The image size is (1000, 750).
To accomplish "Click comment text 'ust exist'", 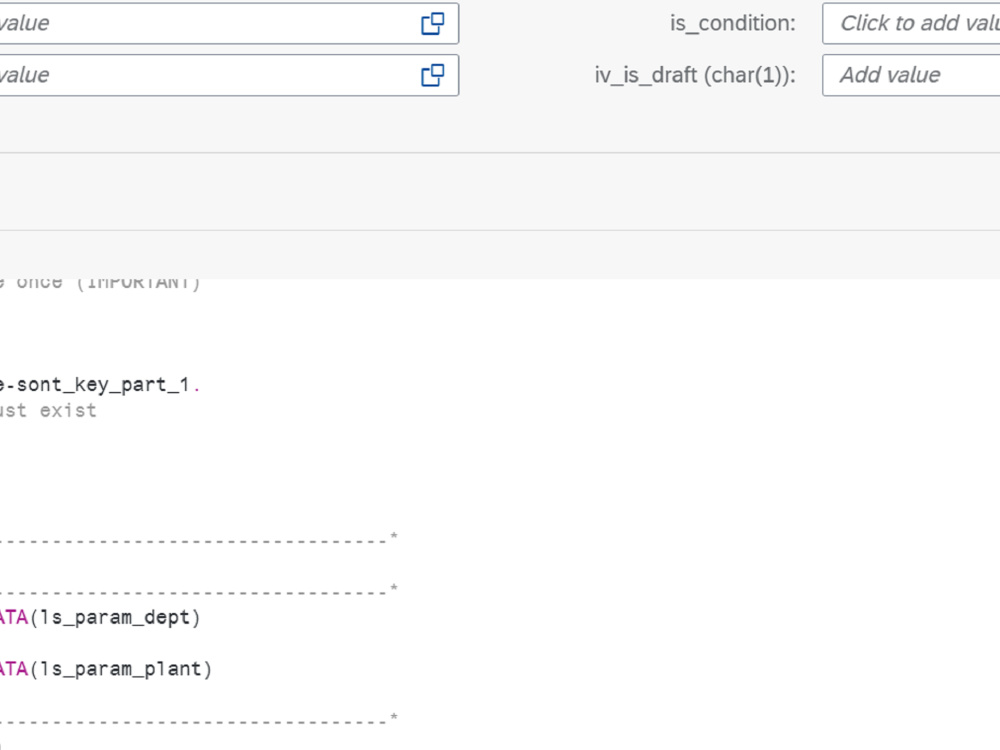I will coord(48,411).
